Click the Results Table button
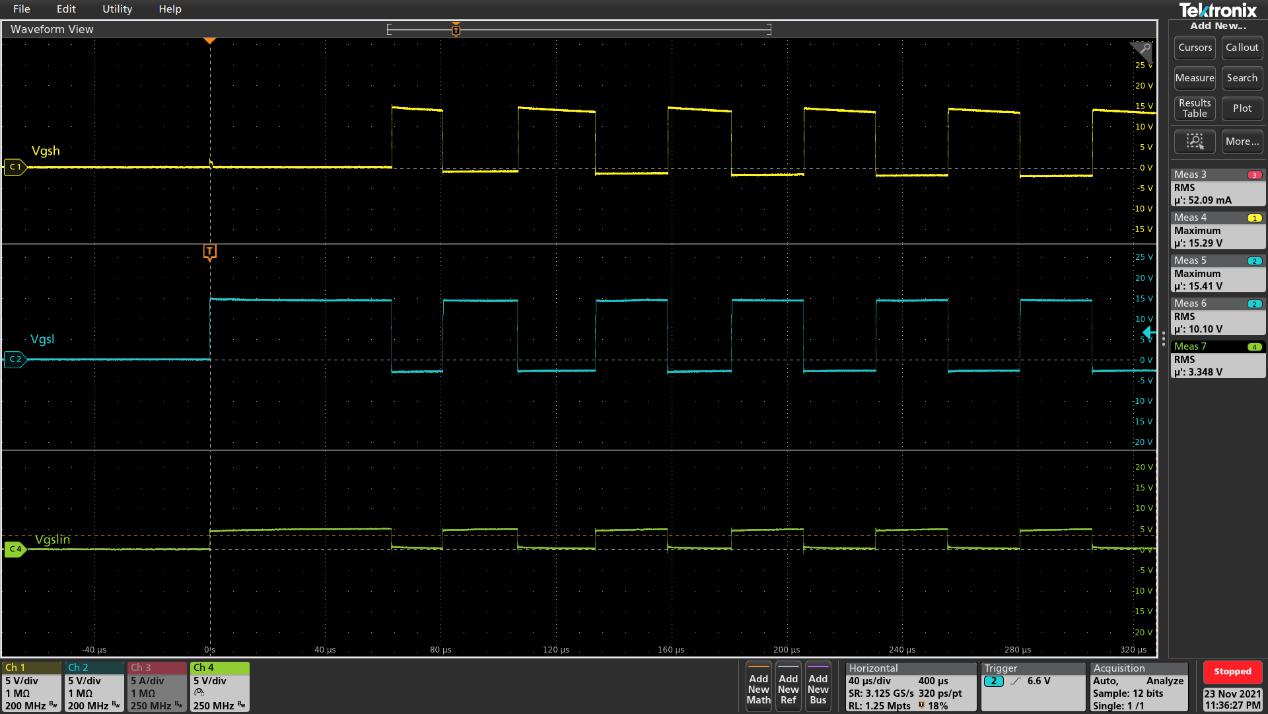 [x=1194, y=108]
